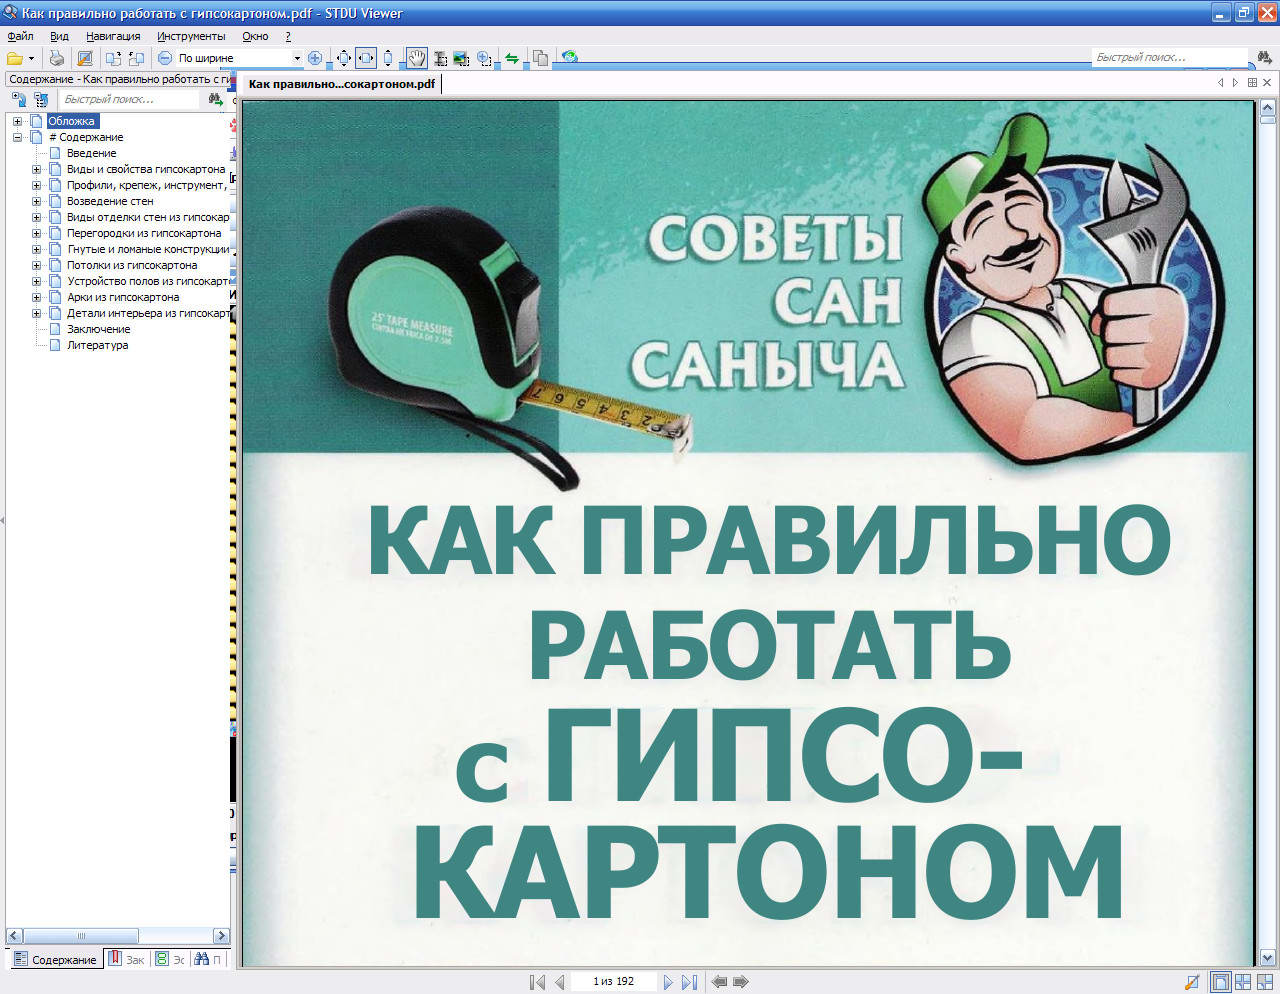Image resolution: width=1280 pixels, height=994 pixels.
Task: Open the 'Заключение' chapter in contents
Action: [x=98, y=329]
